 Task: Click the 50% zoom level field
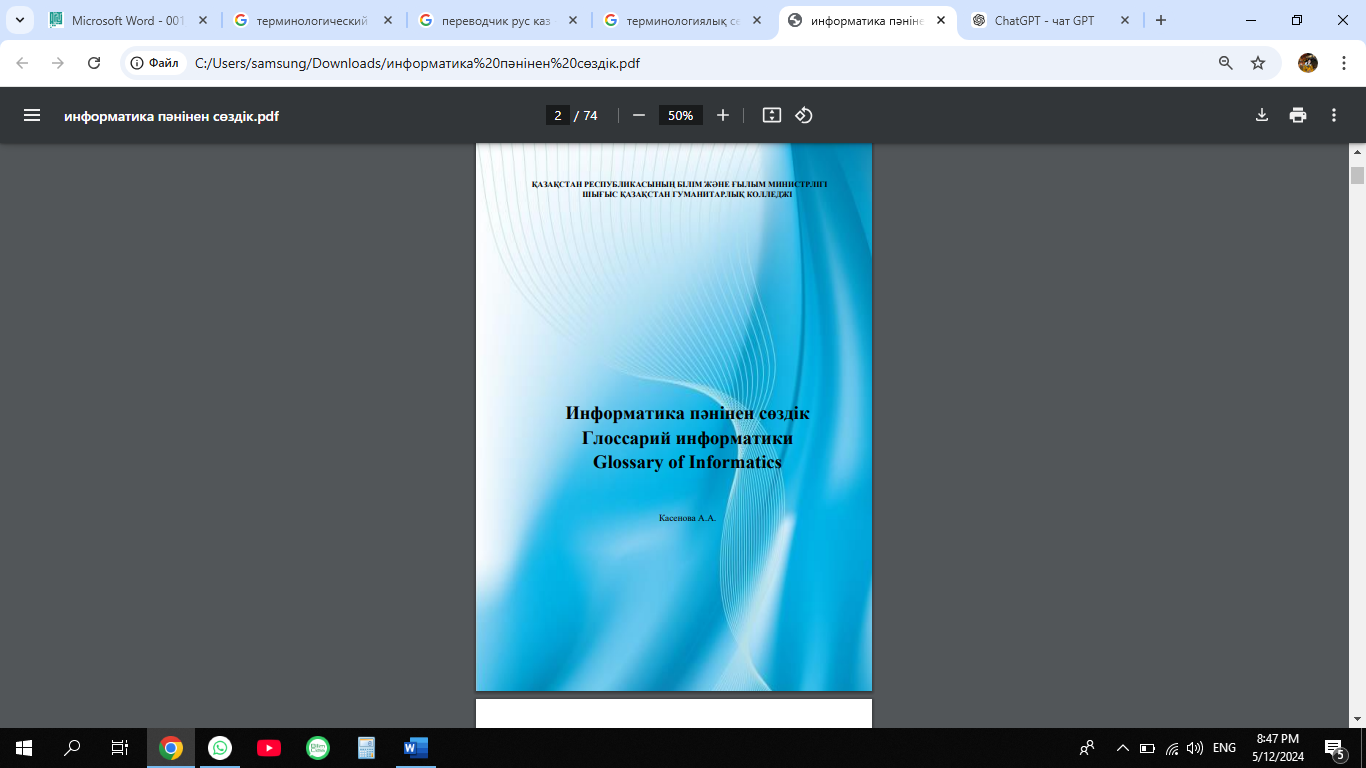click(681, 115)
